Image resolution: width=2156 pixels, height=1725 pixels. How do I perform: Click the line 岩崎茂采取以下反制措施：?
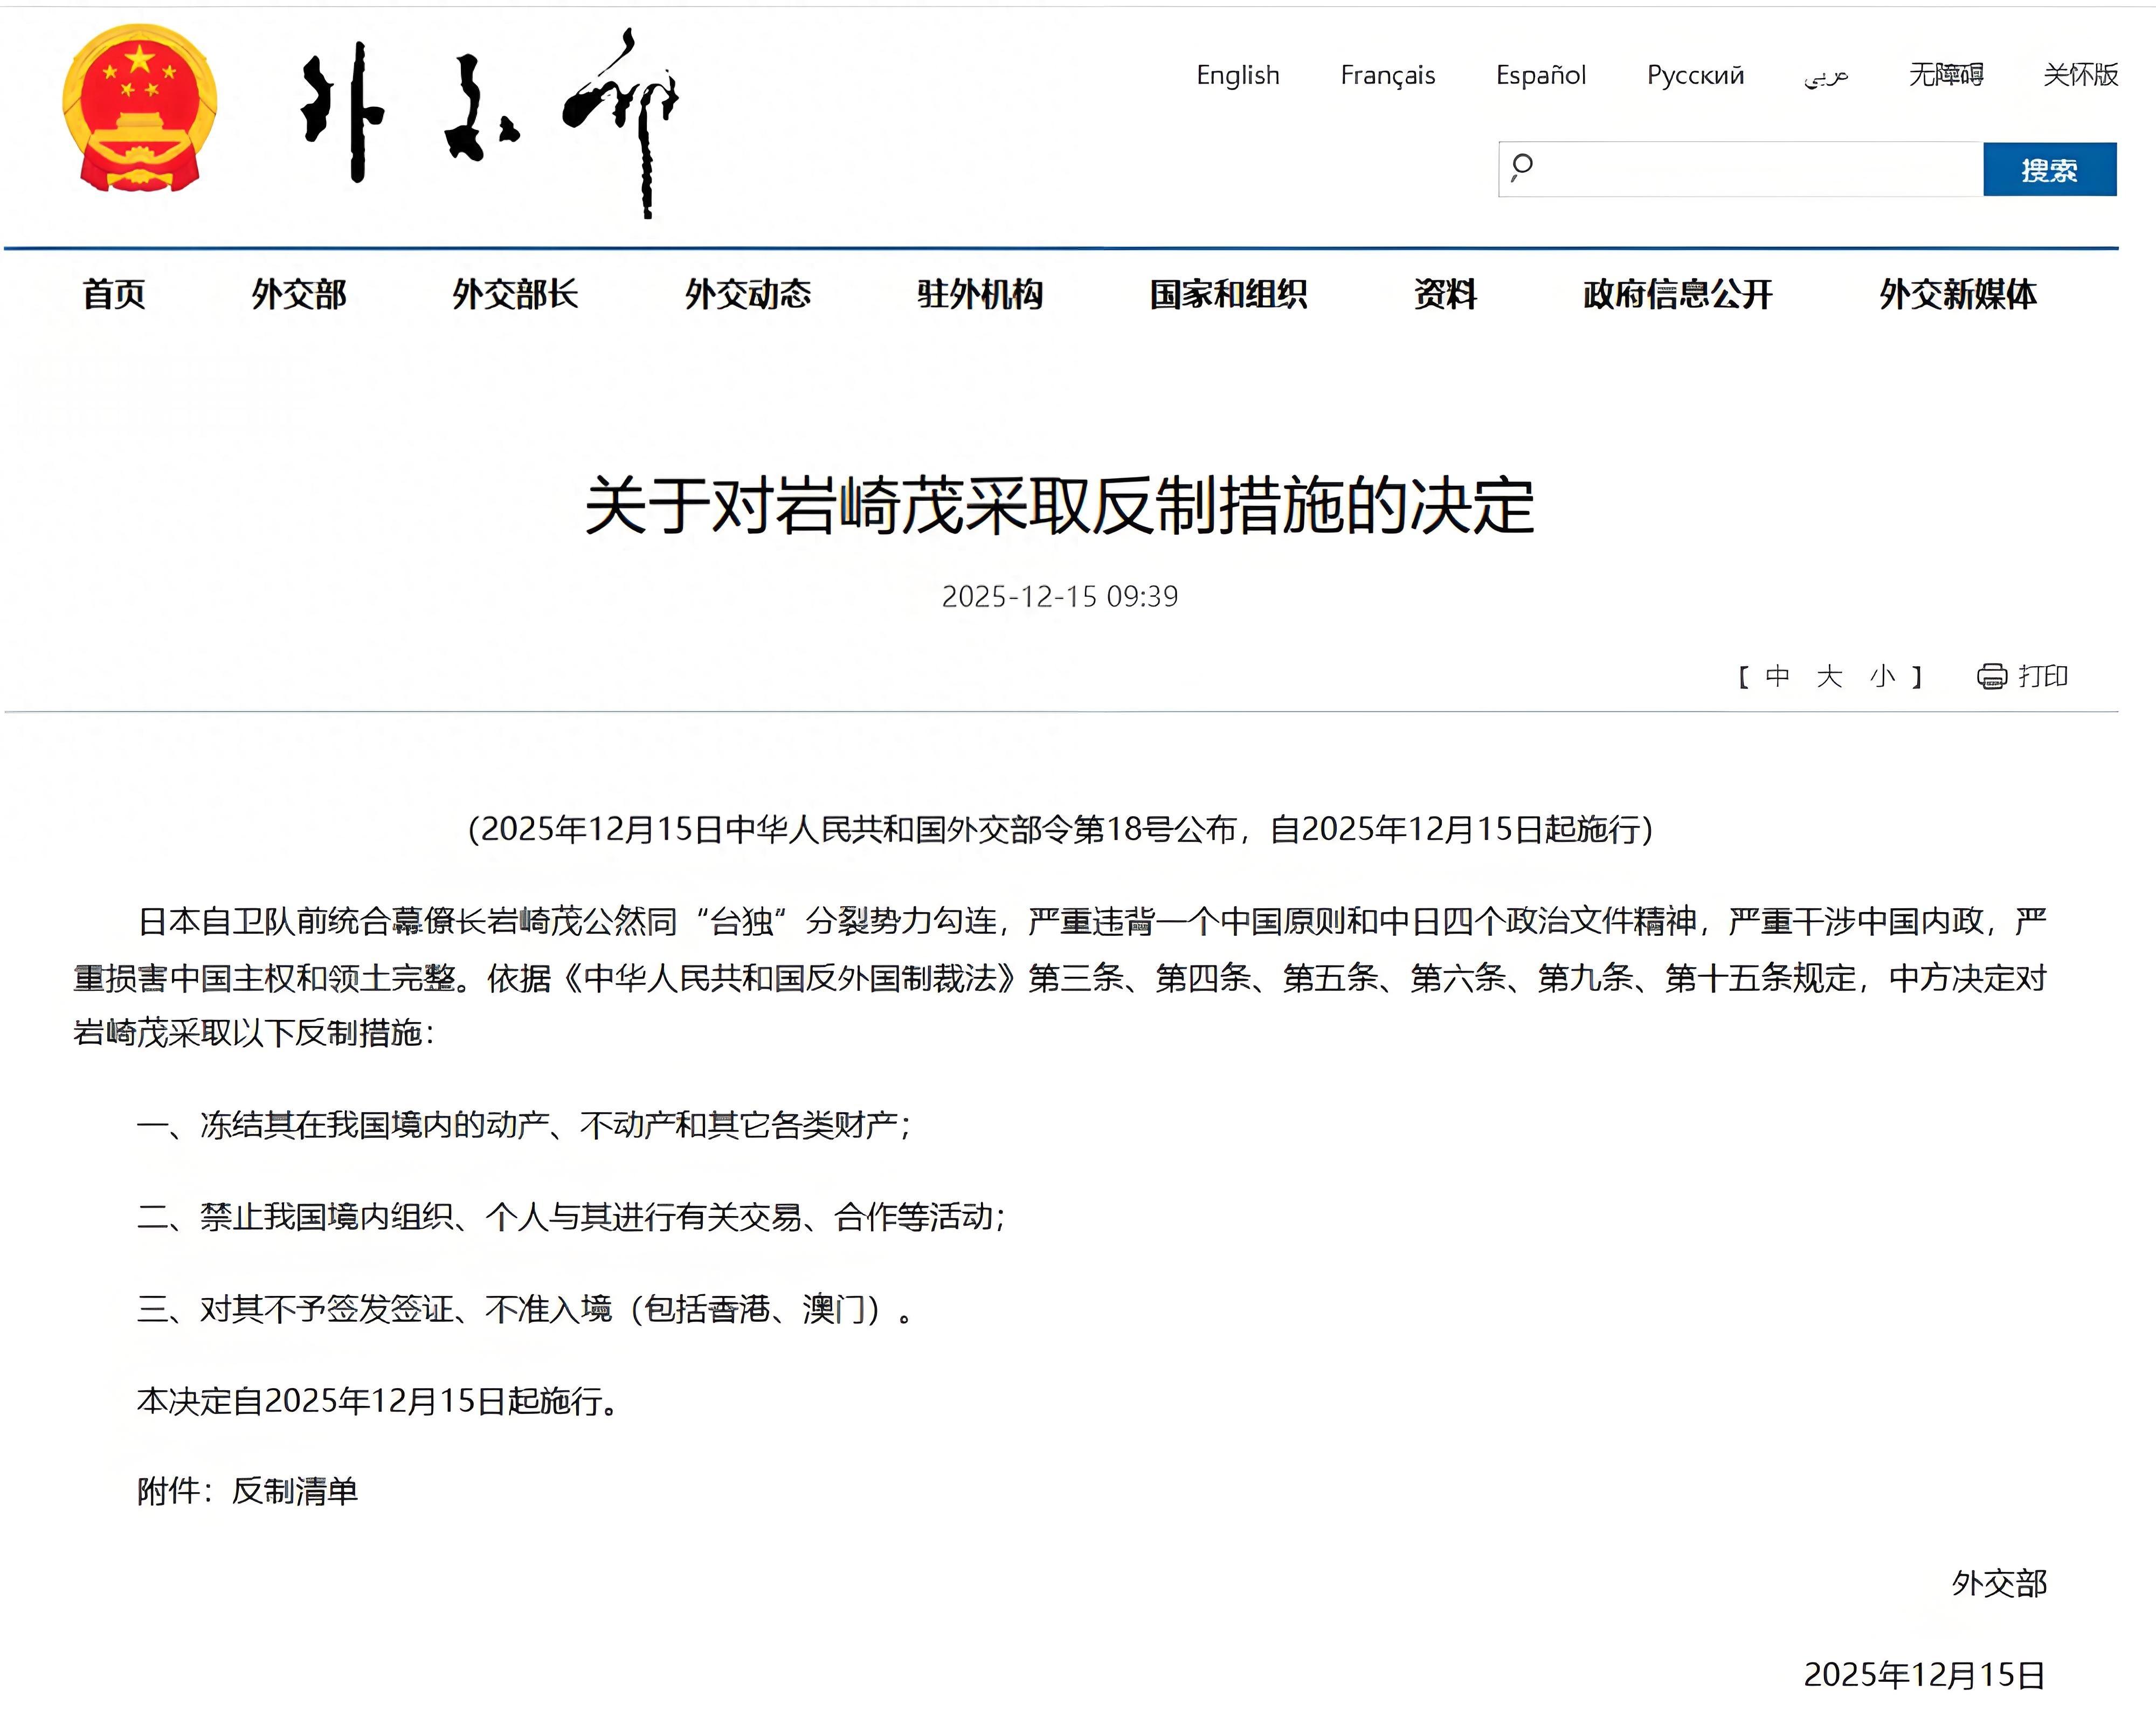click(255, 1033)
